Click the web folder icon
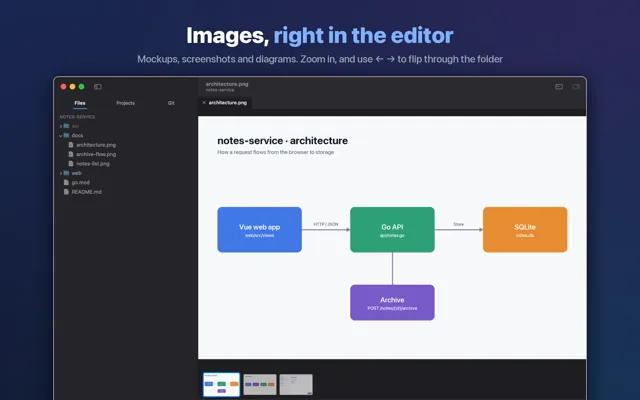 tap(66, 173)
